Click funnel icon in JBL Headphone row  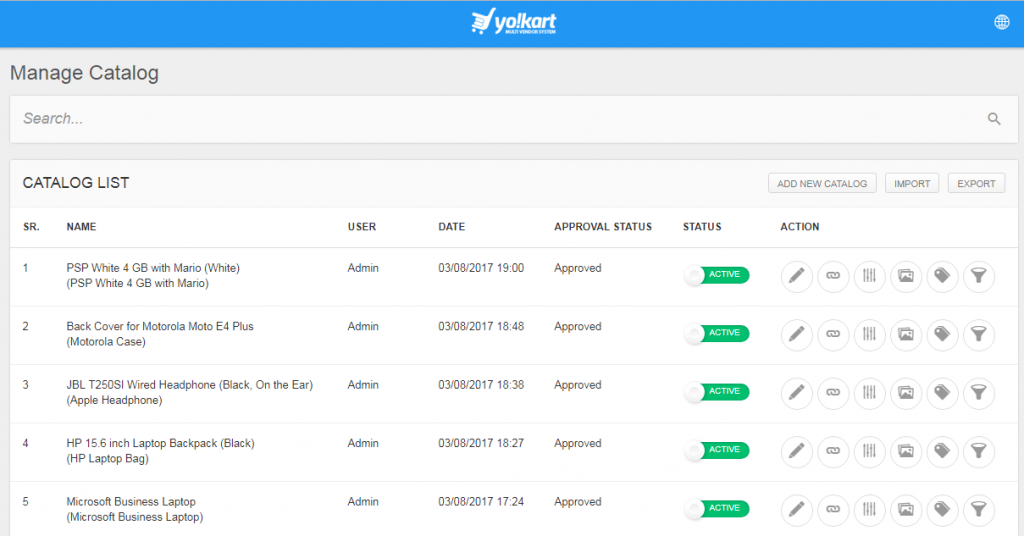[x=979, y=393]
